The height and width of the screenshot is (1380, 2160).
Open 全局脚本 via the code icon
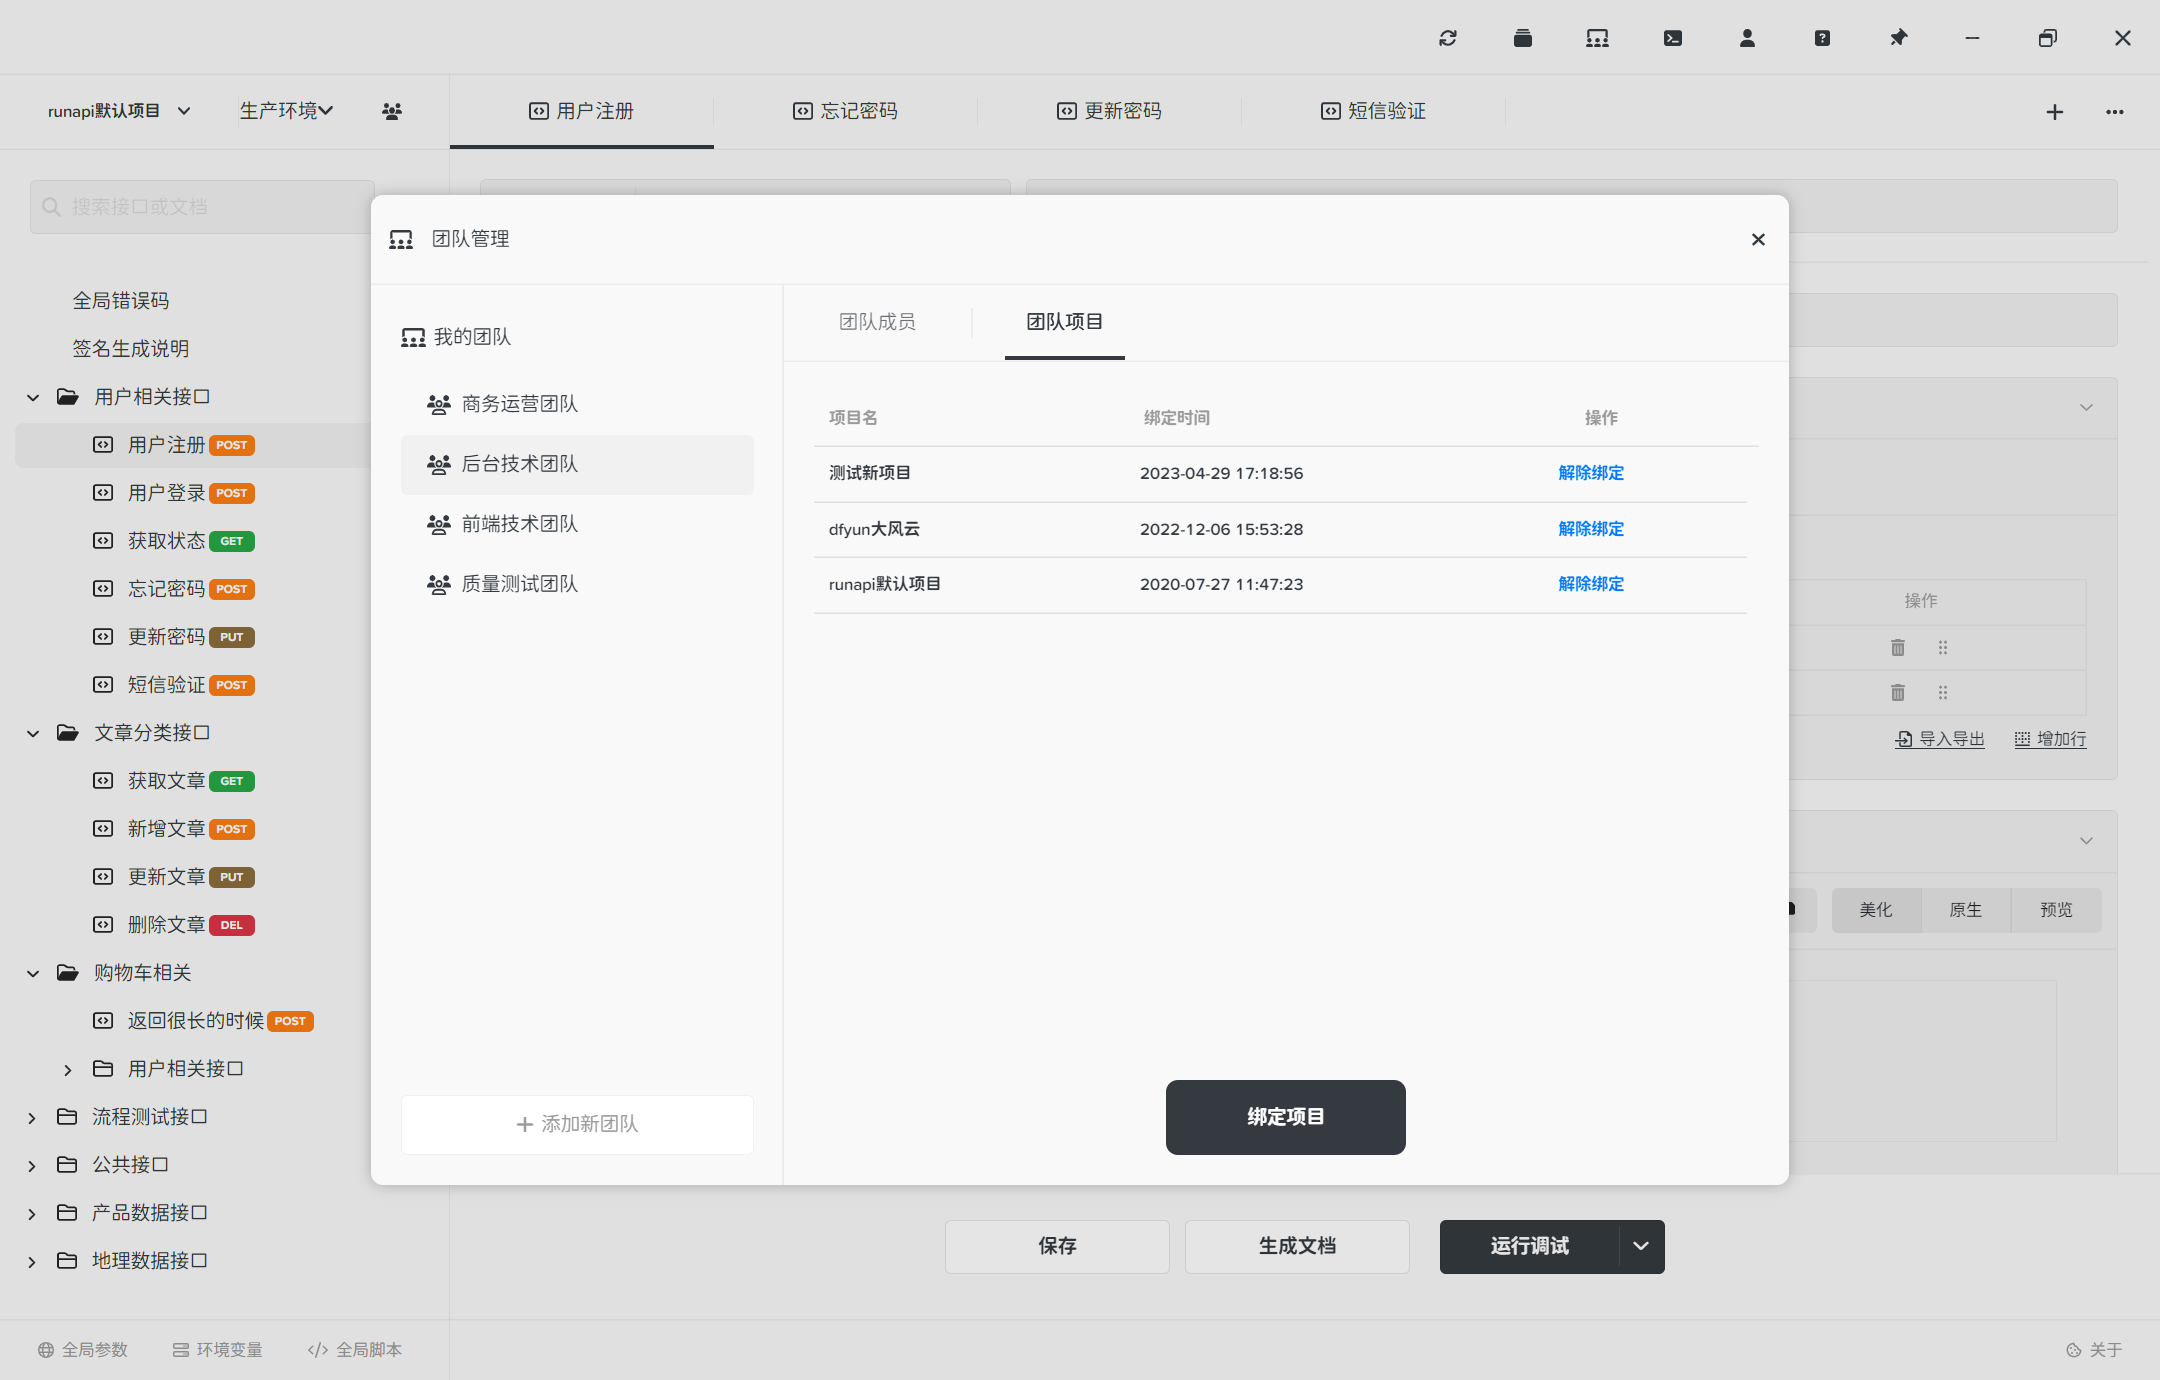tap(354, 1349)
